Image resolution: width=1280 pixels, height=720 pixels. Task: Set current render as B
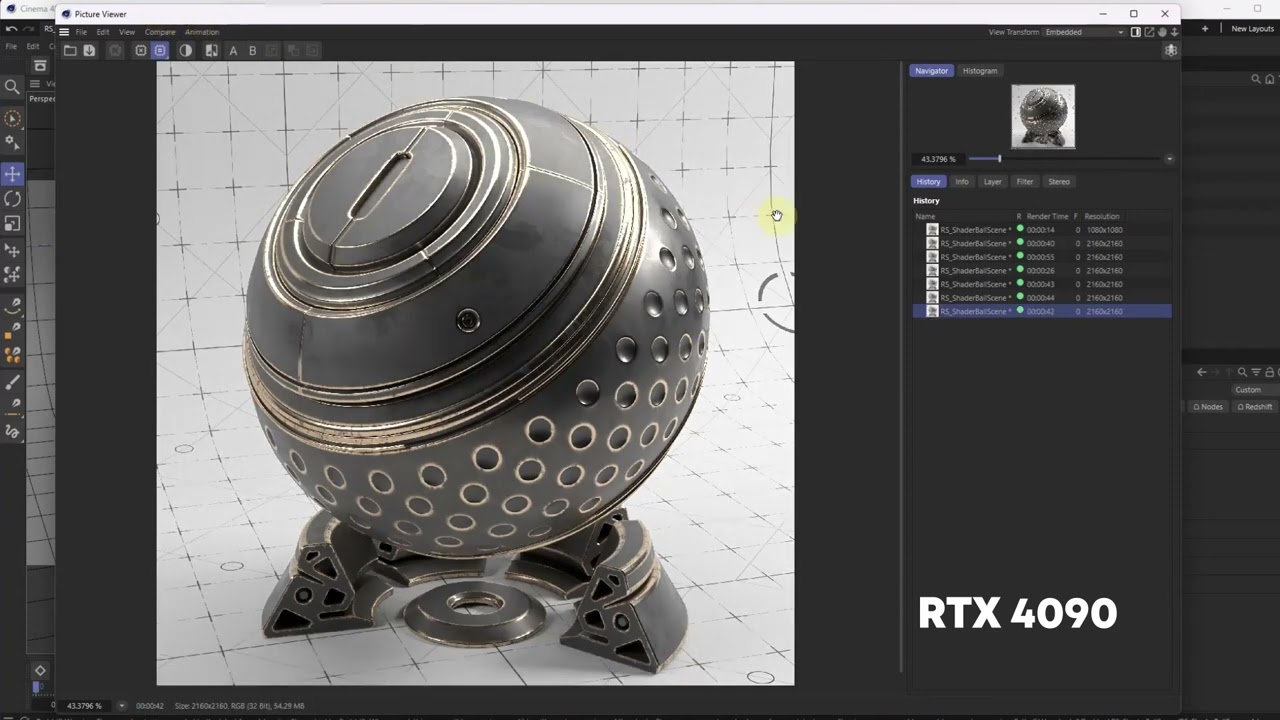tap(252, 50)
